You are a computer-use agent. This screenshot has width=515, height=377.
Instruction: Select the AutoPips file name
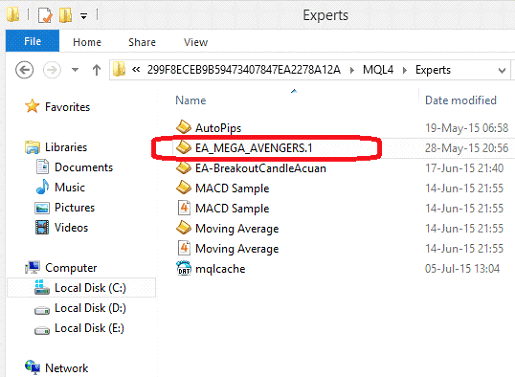click(218, 128)
